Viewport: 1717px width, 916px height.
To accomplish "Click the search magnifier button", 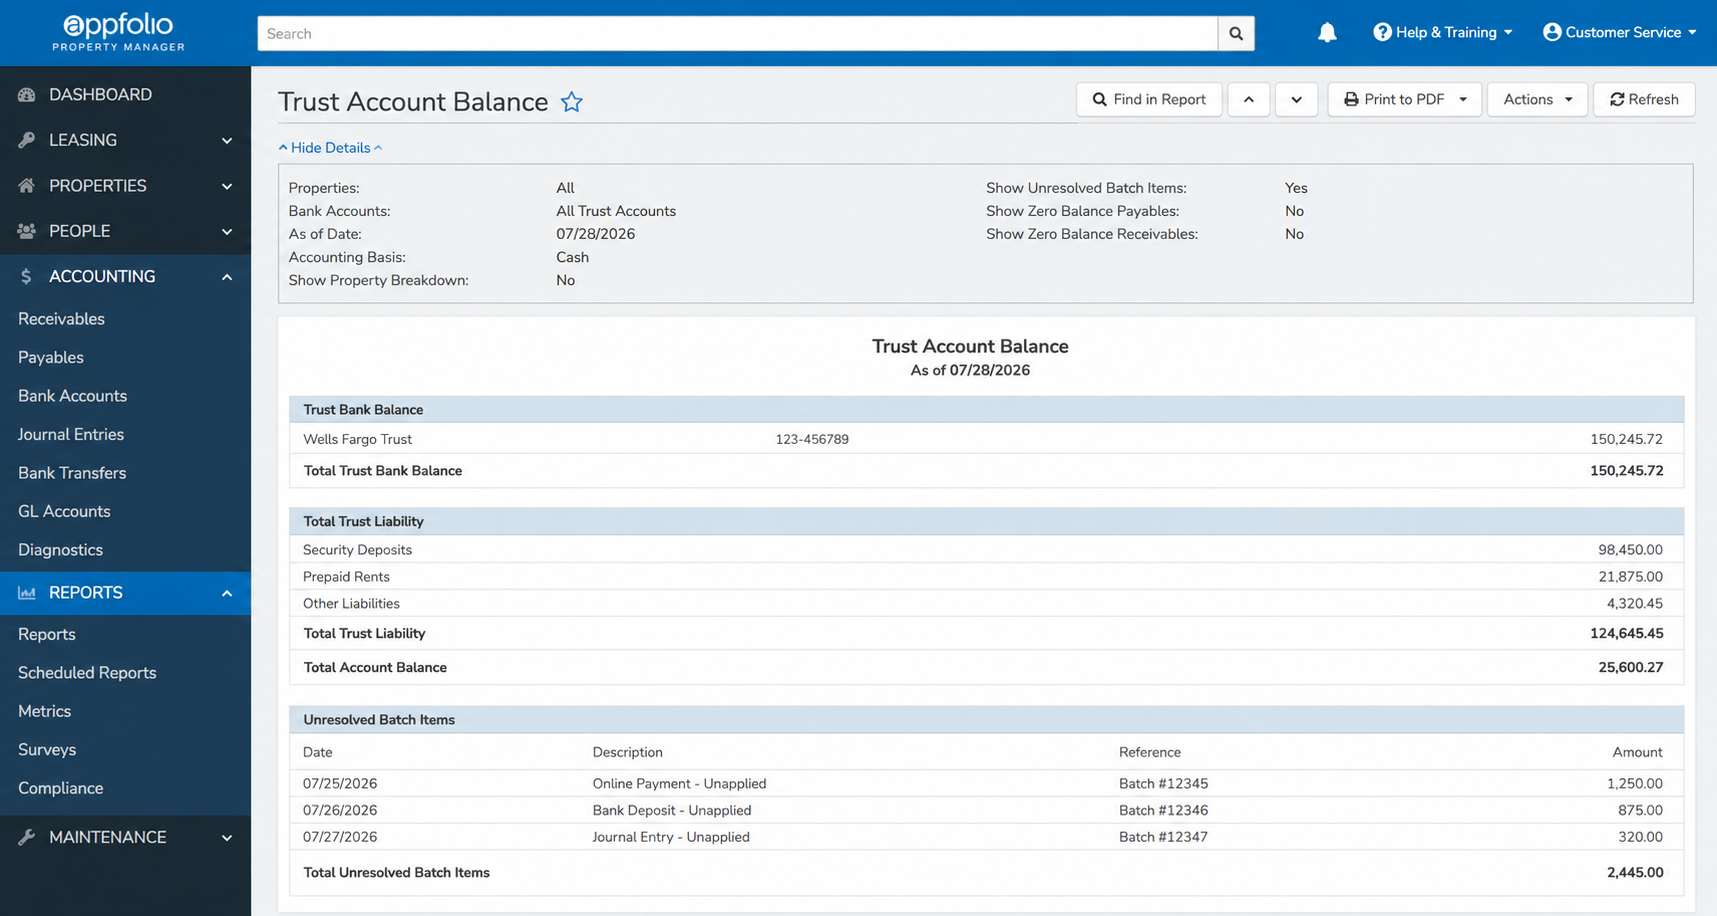I will [x=1236, y=33].
